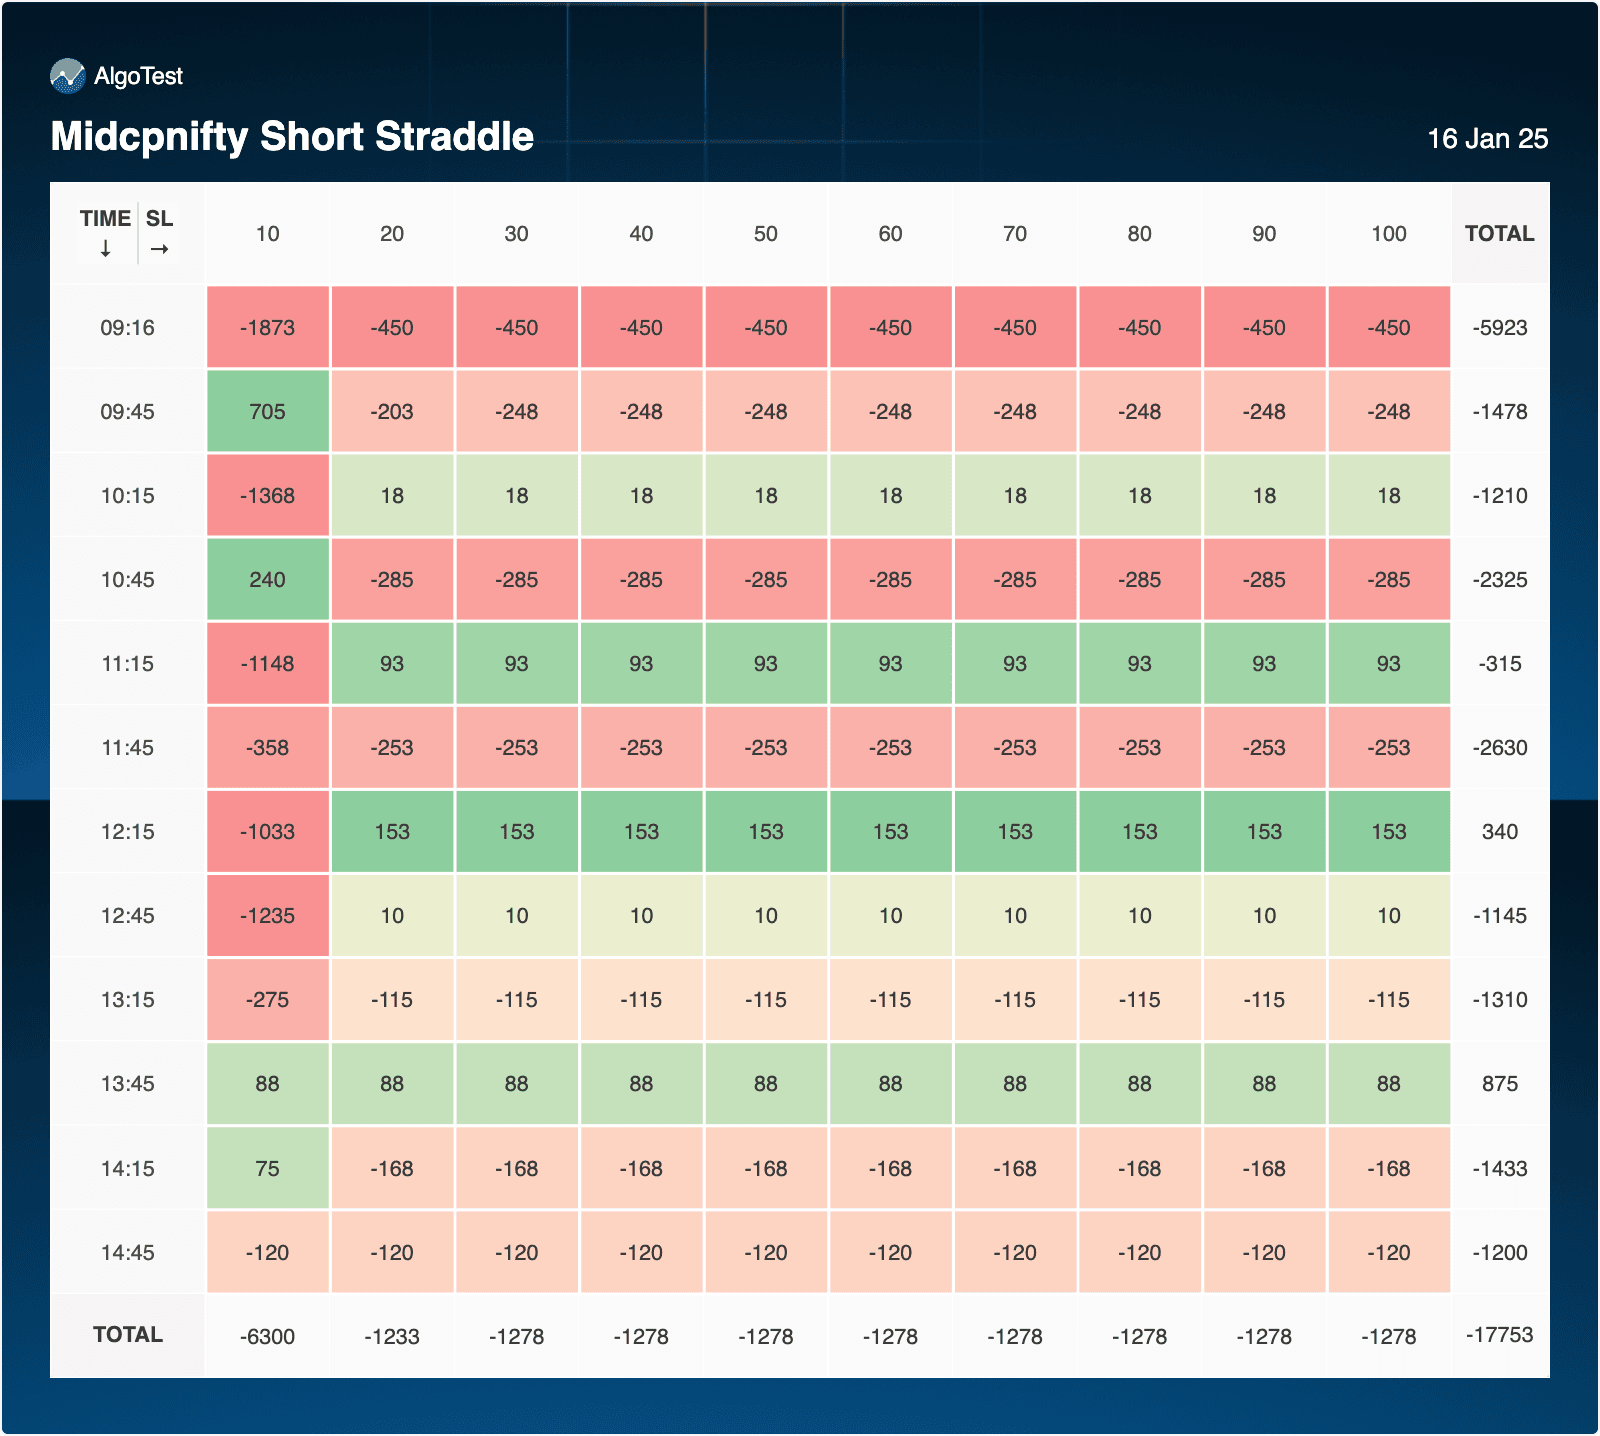Viewport: 1600px width, 1436px height.
Task: Select the SL 100 column header
Action: [1388, 234]
